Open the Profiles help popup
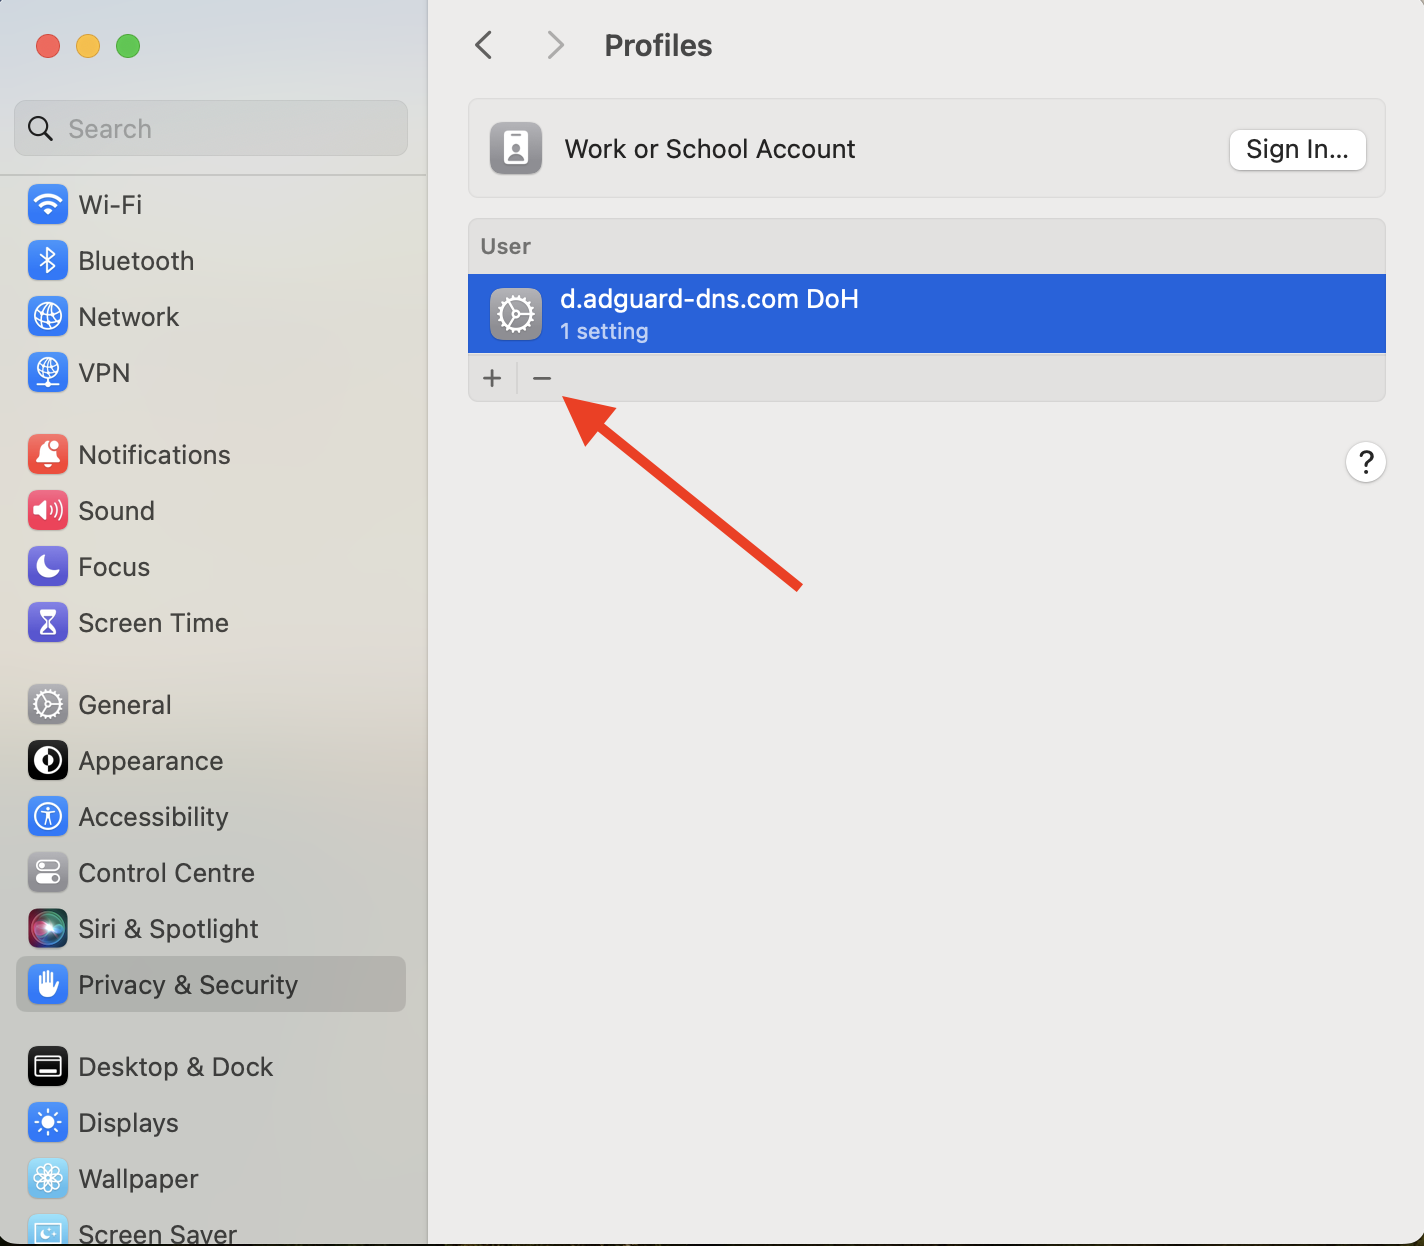The image size is (1424, 1246). 1366,462
